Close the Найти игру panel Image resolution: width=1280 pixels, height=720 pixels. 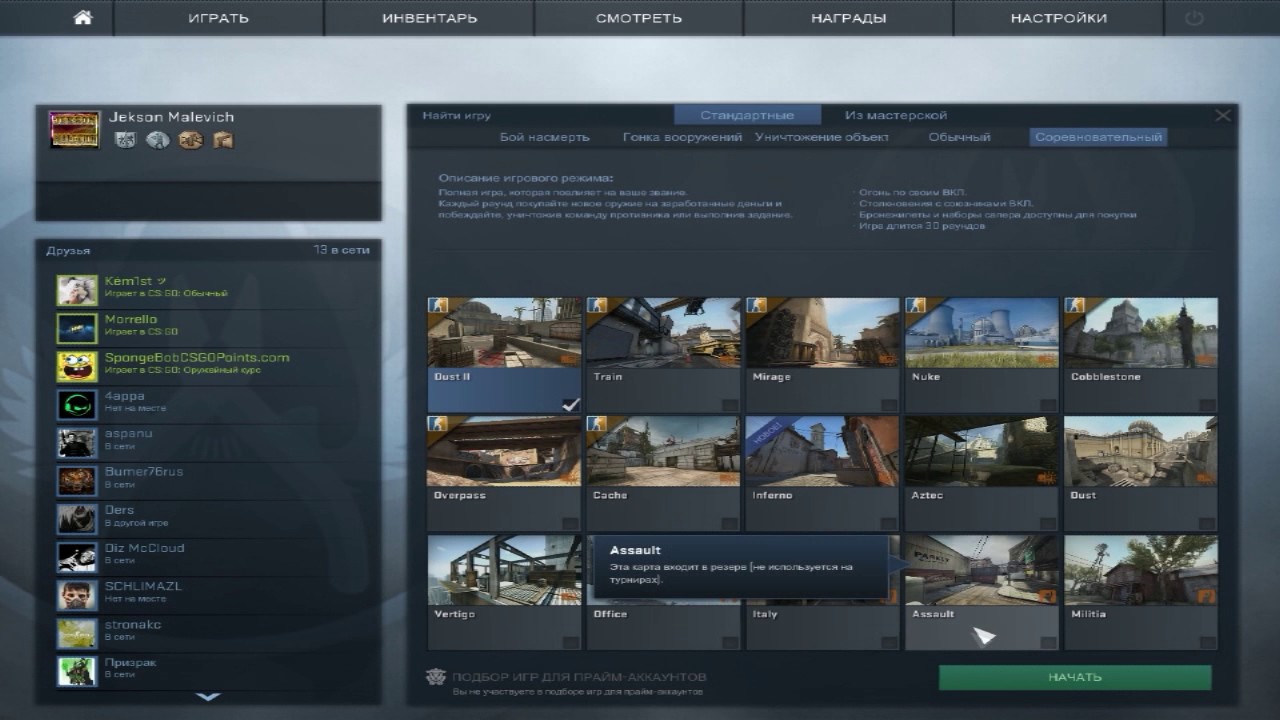[1223, 116]
